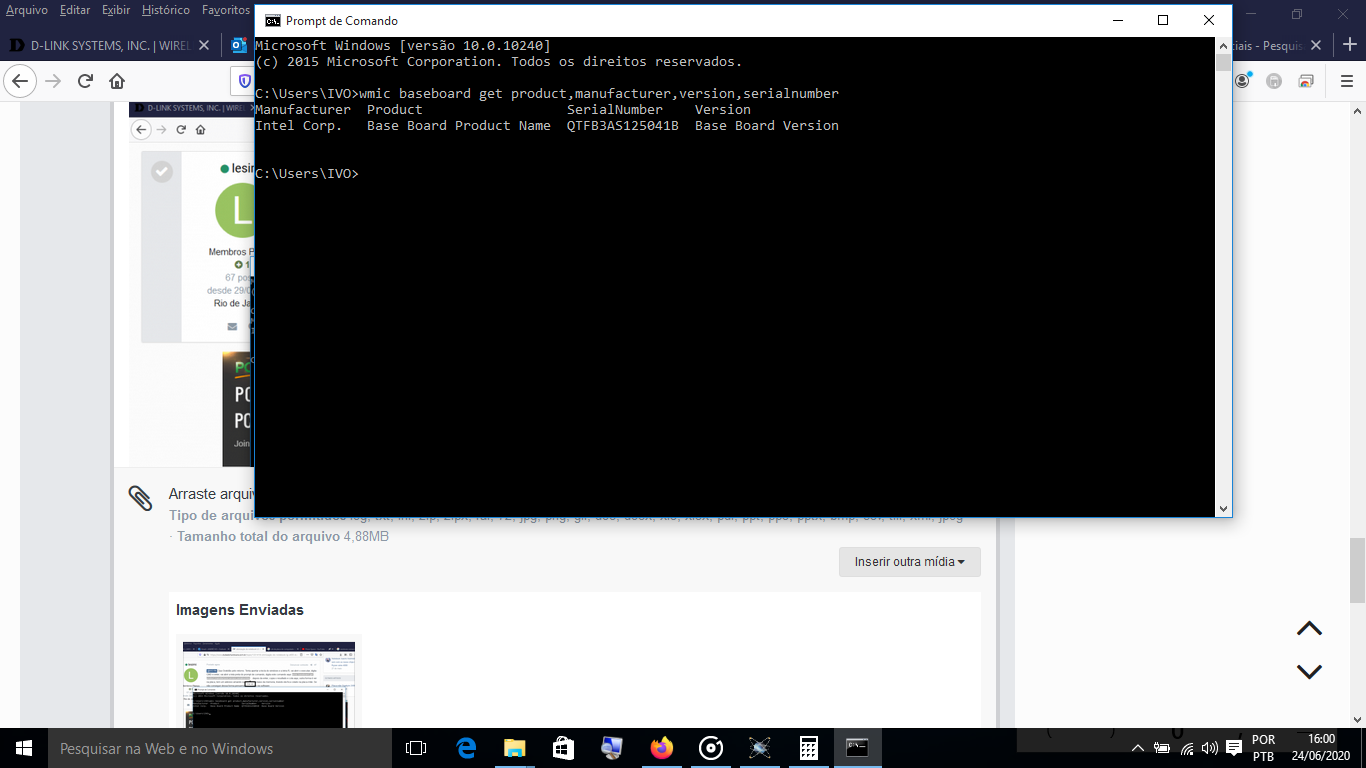Screen dimensions: 1366x768
Task: Click the battery tray icon
Action: coord(1162,748)
